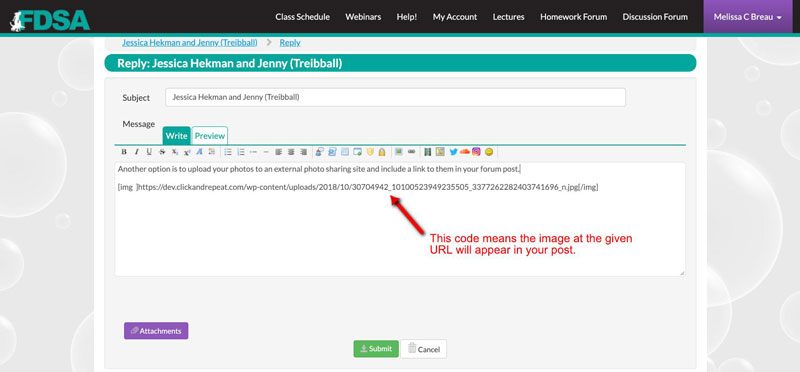800x372 pixels.
Task: Open the Help! page
Action: point(407,17)
